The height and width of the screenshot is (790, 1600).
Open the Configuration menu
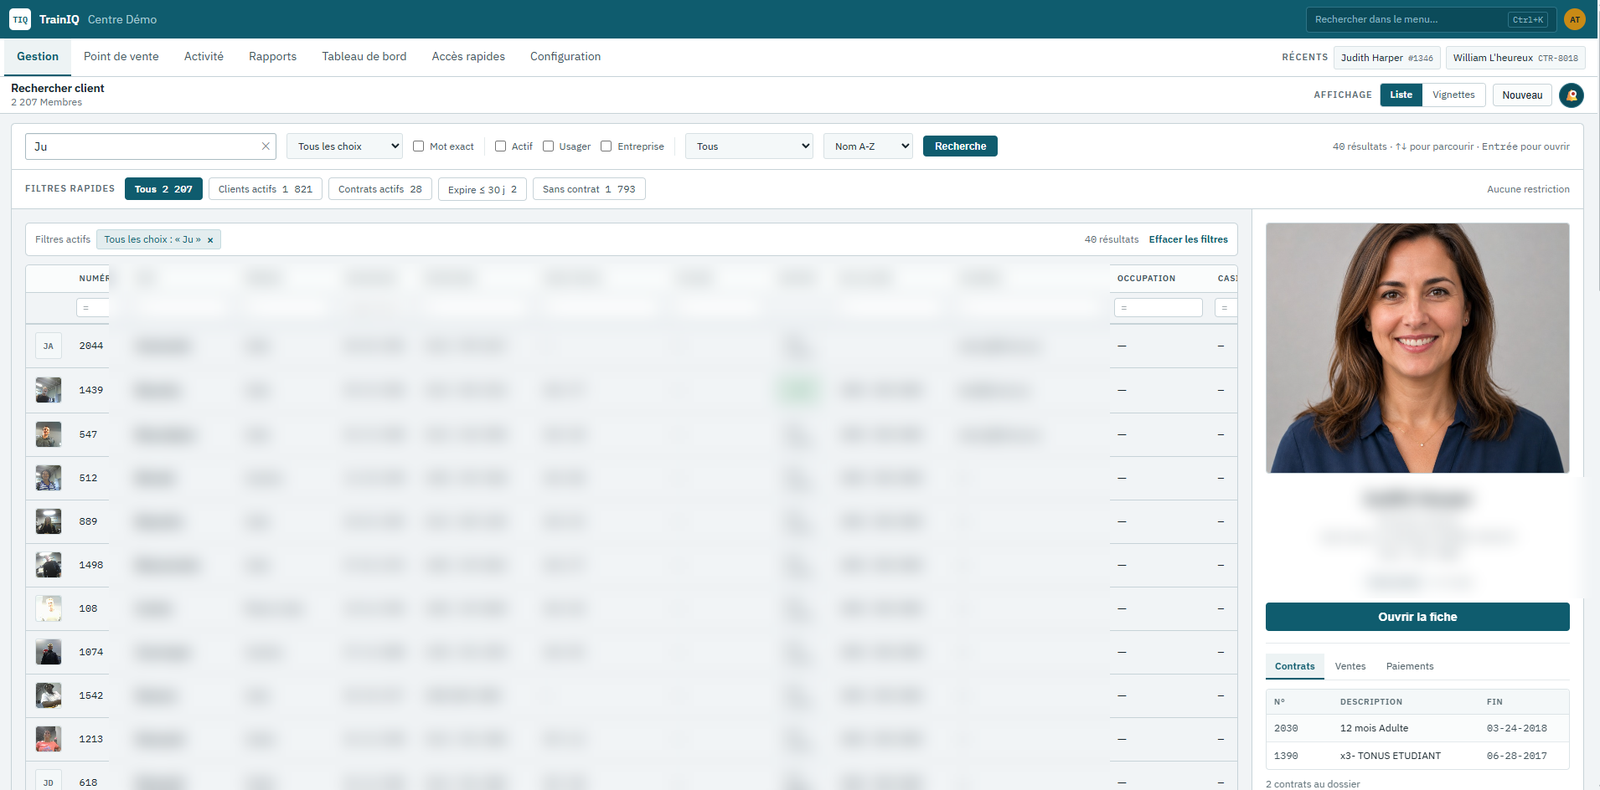point(565,57)
